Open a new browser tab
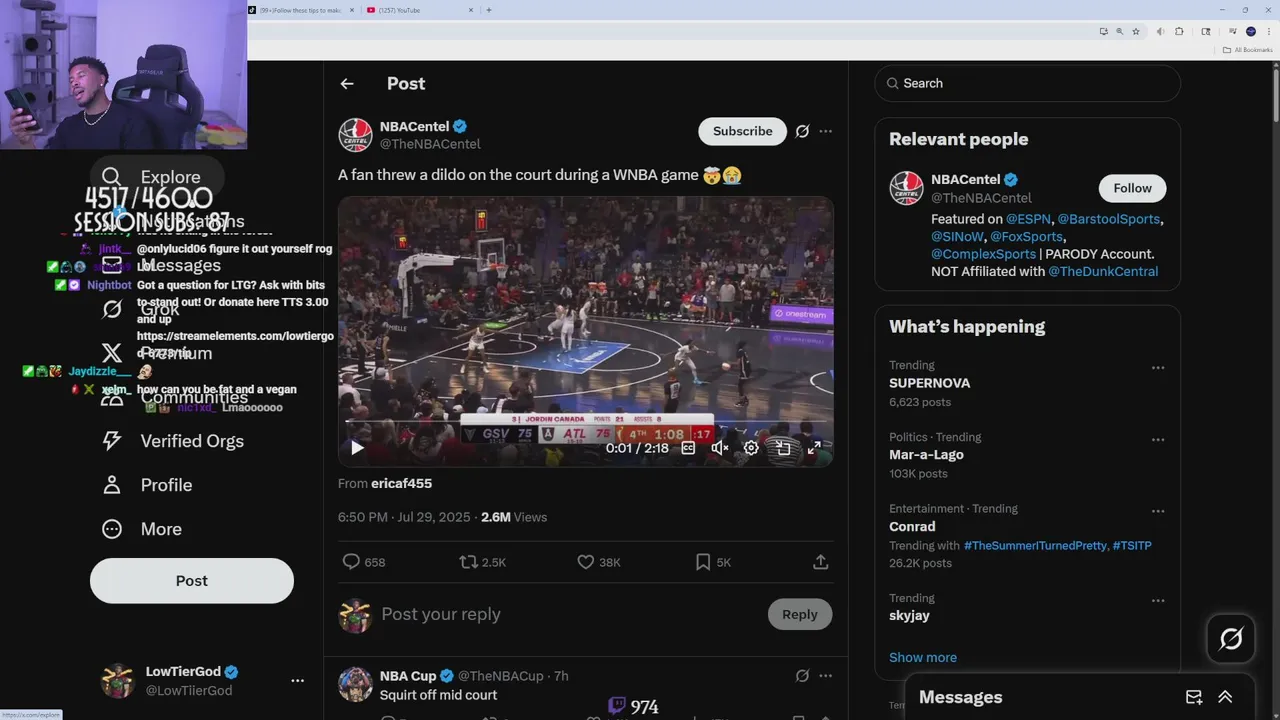This screenshot has width=1280, height=720. pyautogui.click(x=489, y=10)
